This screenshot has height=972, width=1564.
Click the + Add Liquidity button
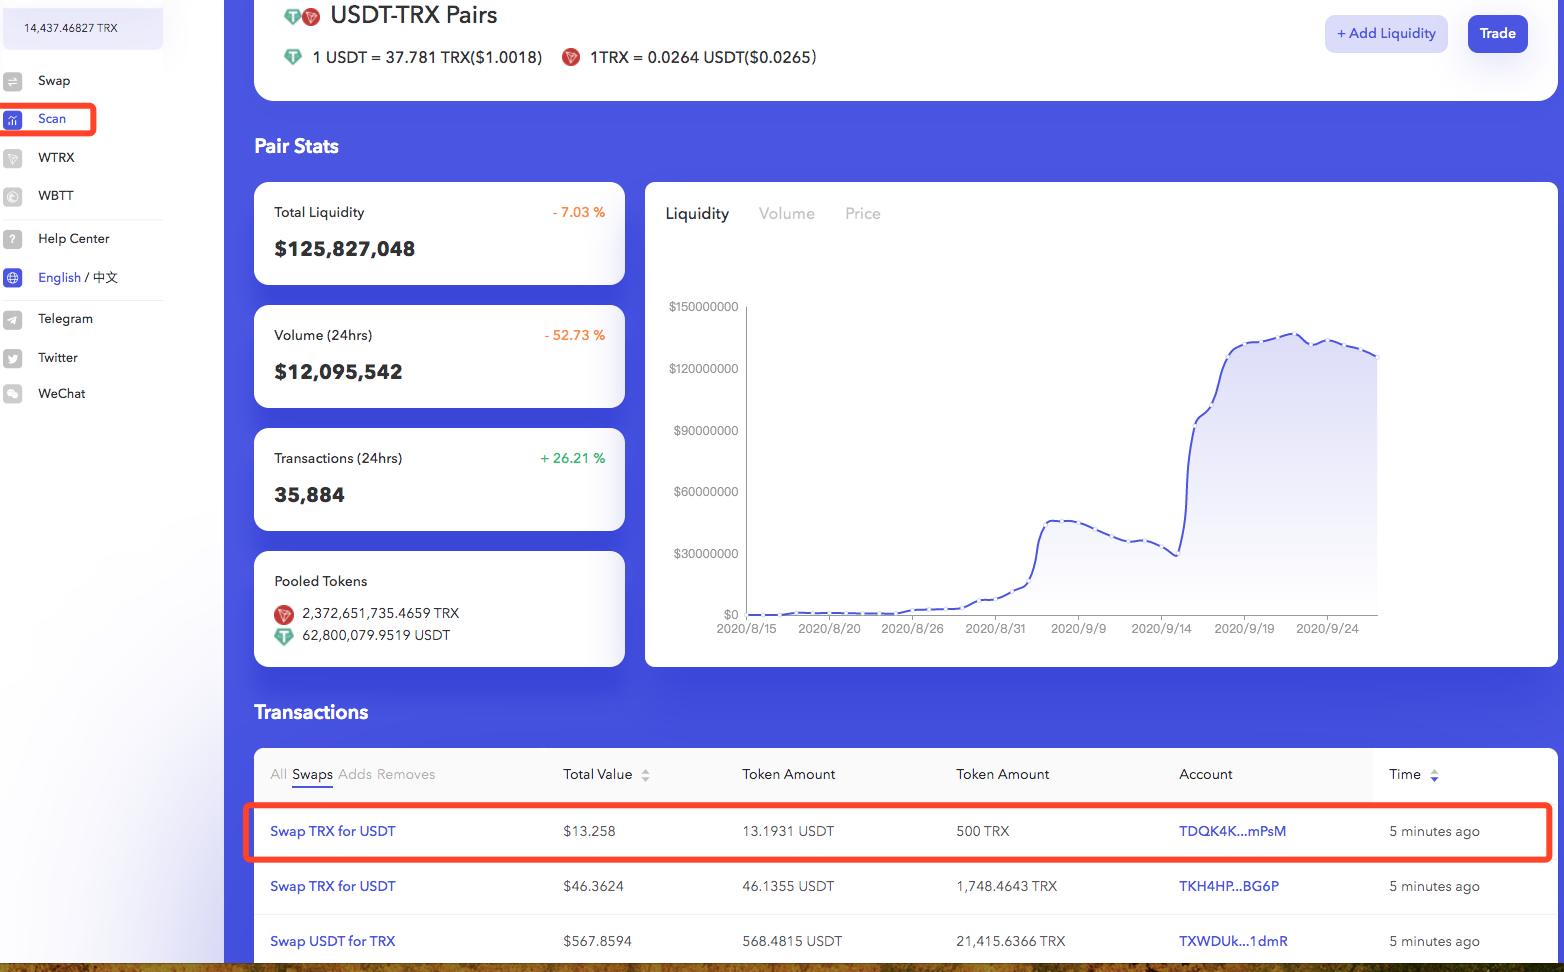[x=1386, y=34]
